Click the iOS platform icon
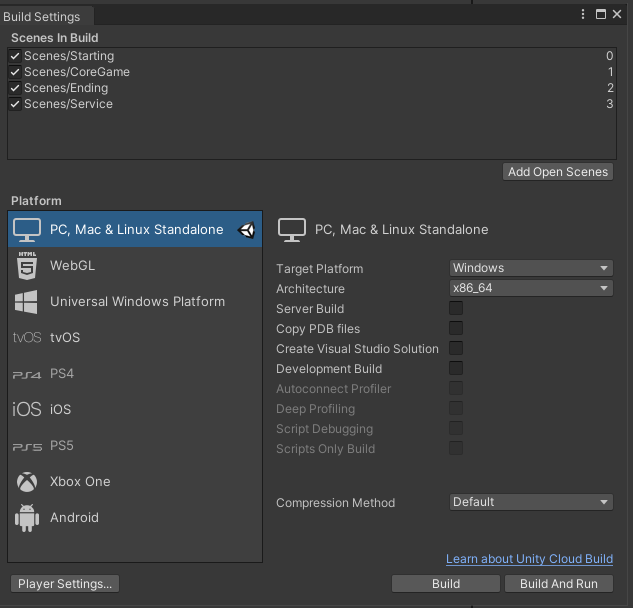Viewport: 633px width, 608px height. point(27,409)
